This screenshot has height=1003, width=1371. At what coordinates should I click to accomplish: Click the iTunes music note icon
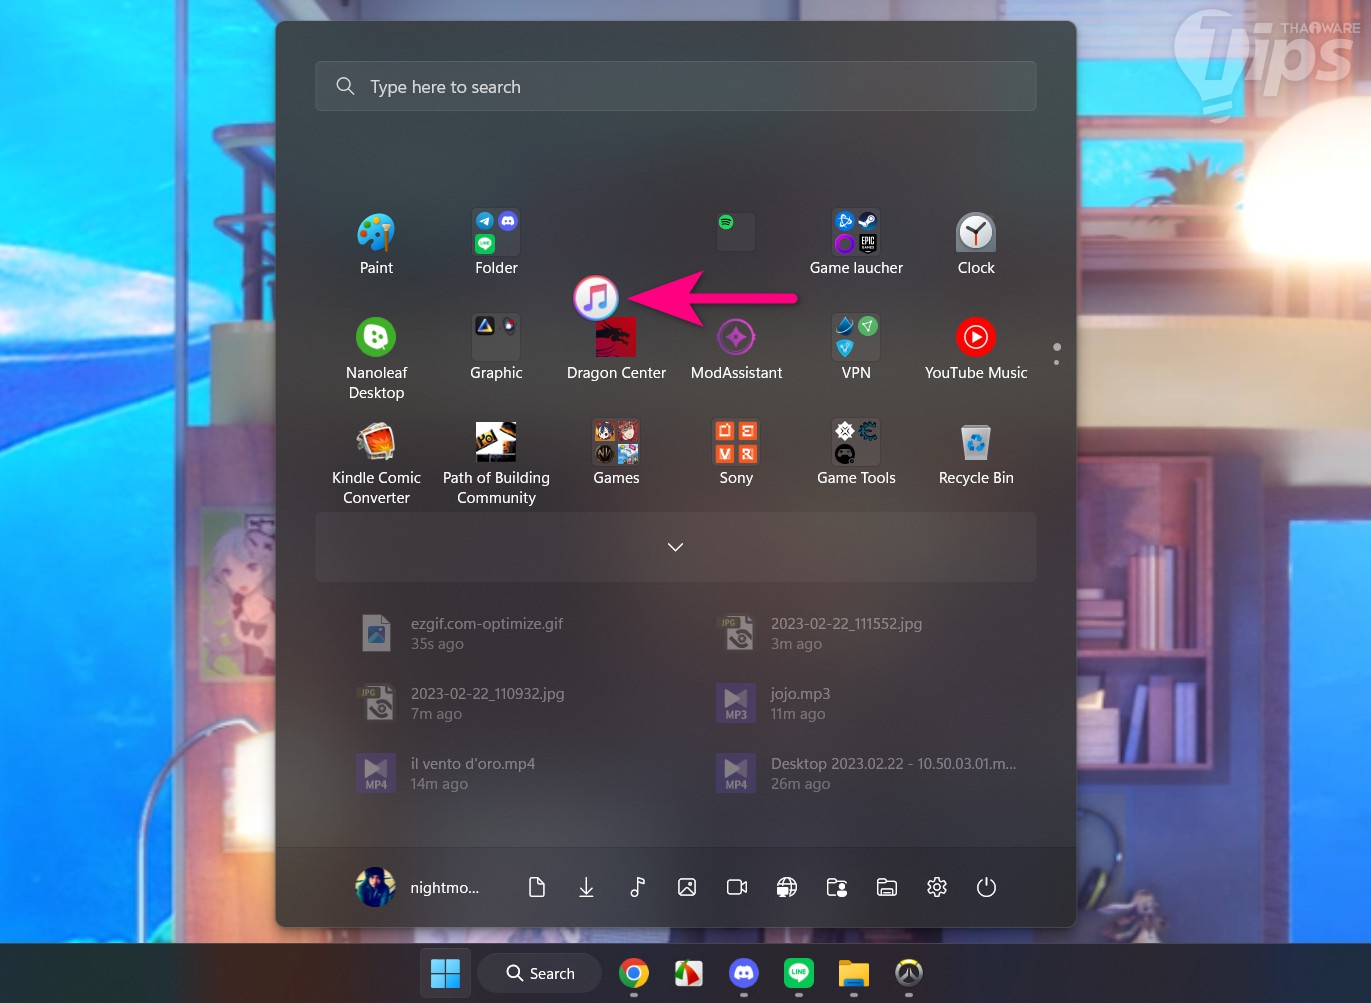(x=596, y=298)
